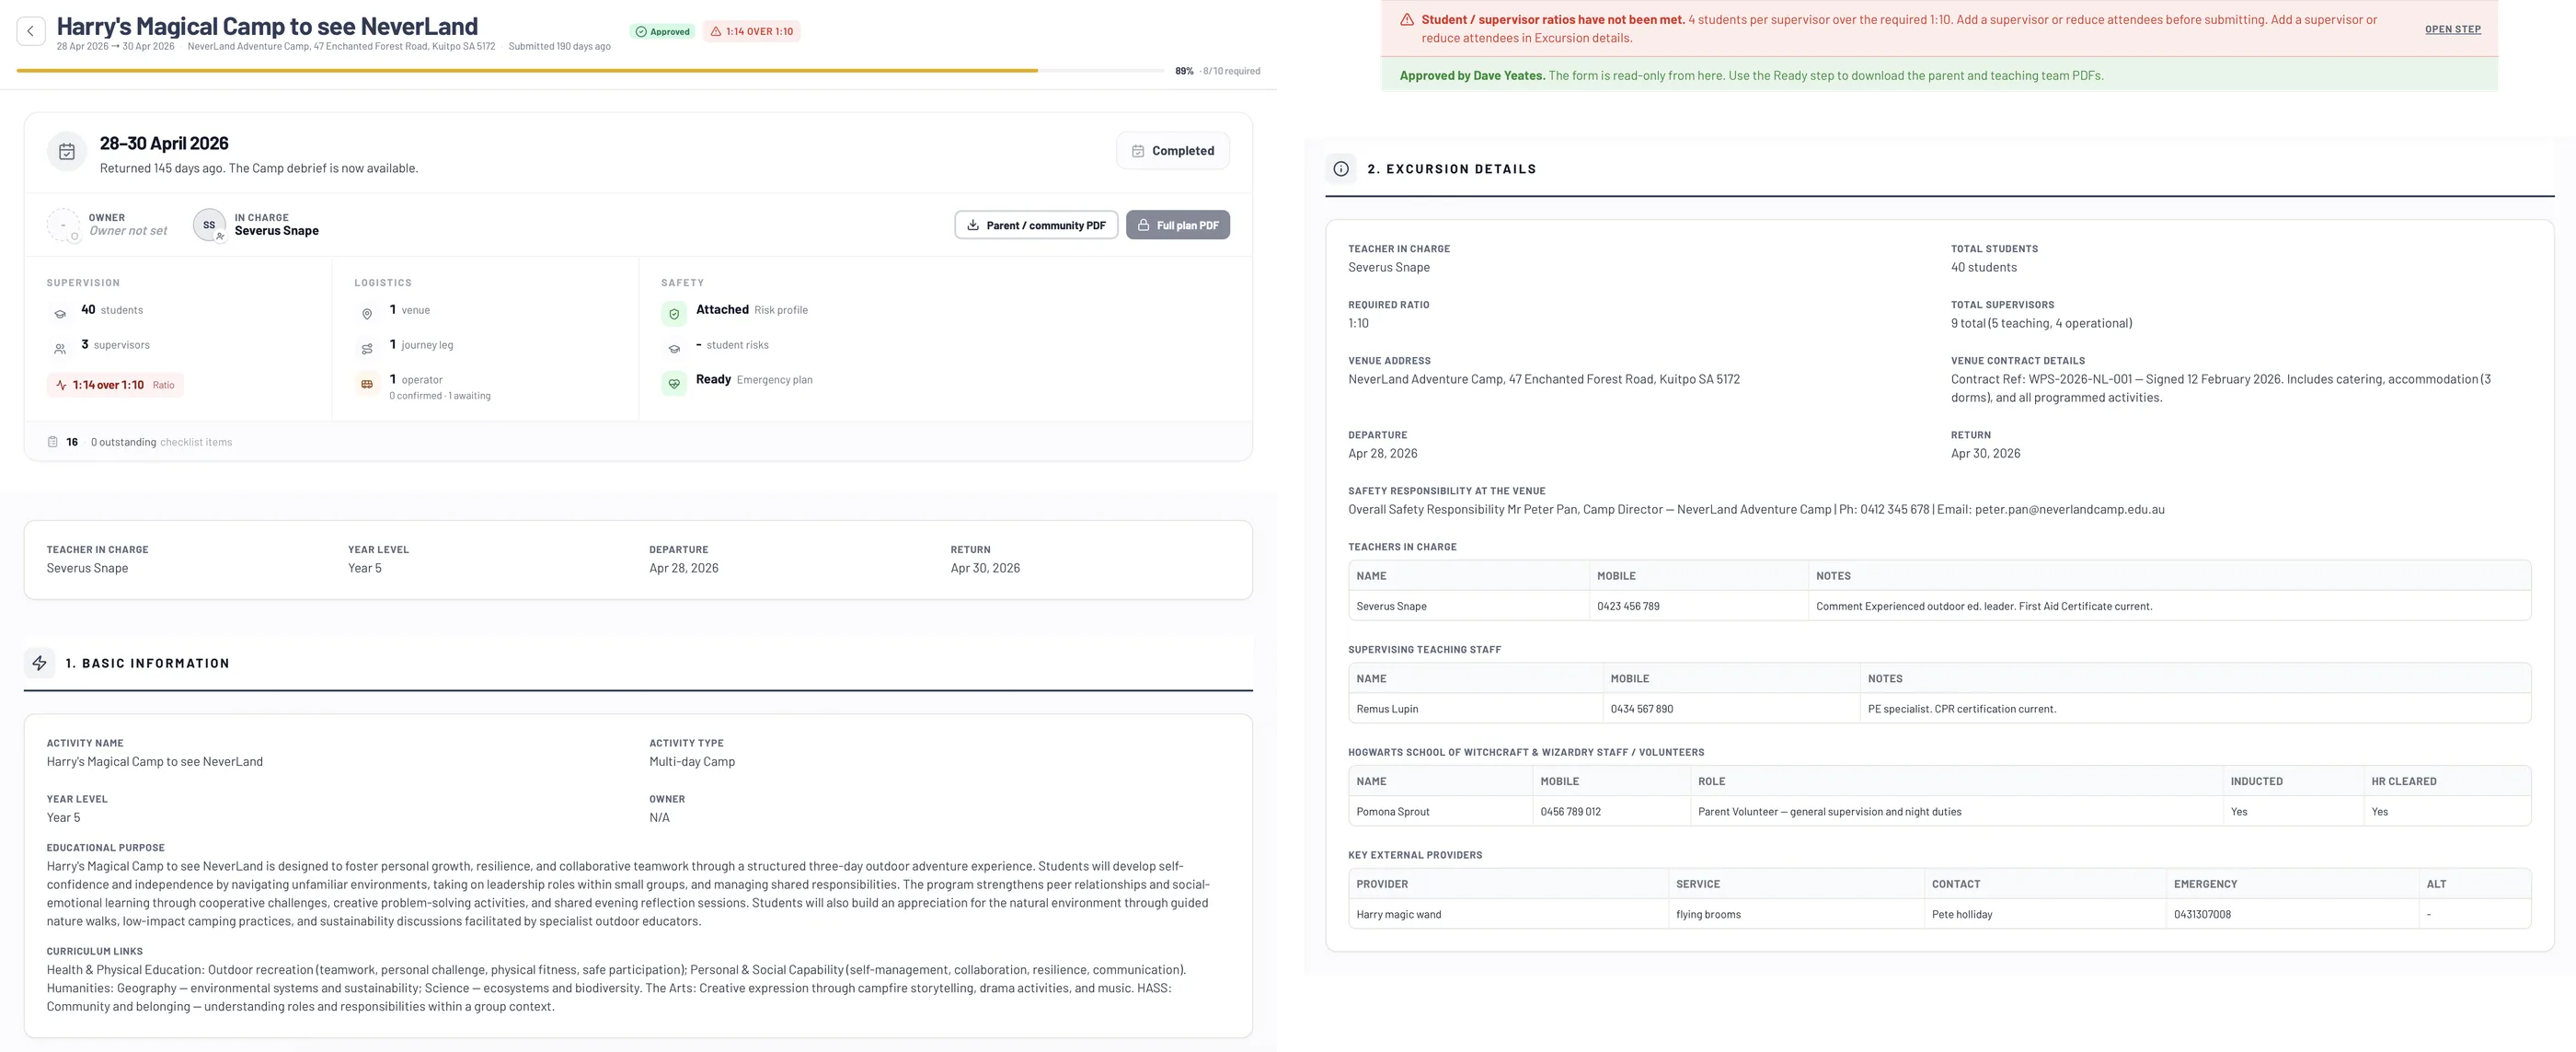The height and width of the screenshot is (1052, 2576).
Task: Open the OPEN STEP link in the warning banner
Action: click(x=2453, y=29)
